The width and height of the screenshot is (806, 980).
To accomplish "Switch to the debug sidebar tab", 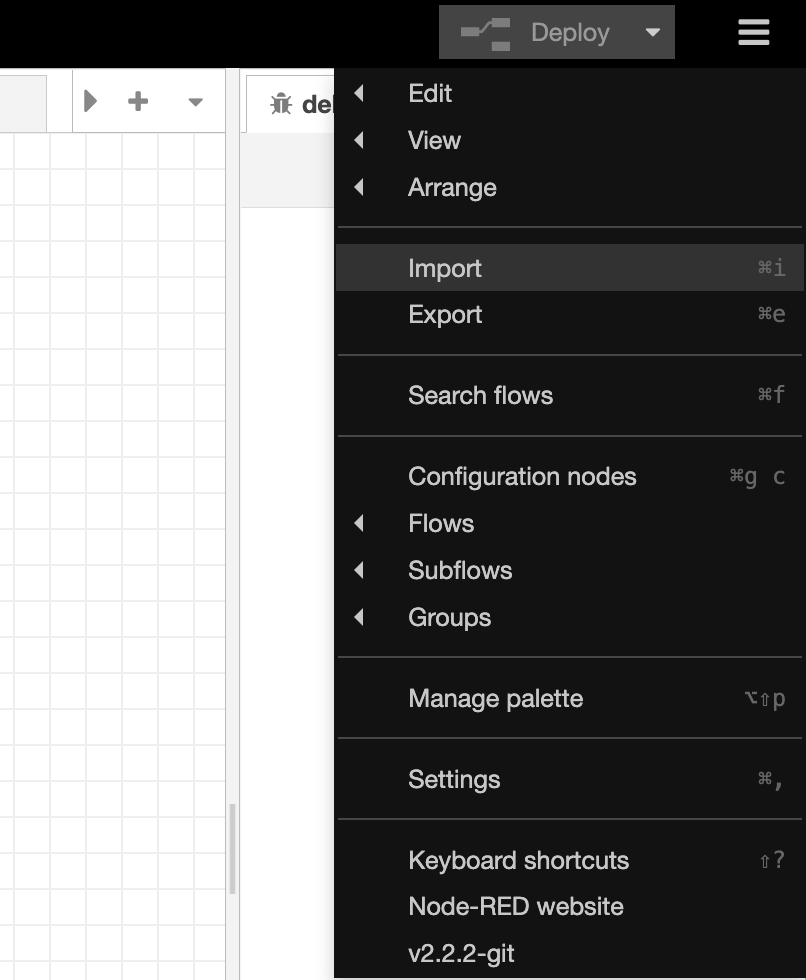I will pyautogui.click(x=292, y=103).
